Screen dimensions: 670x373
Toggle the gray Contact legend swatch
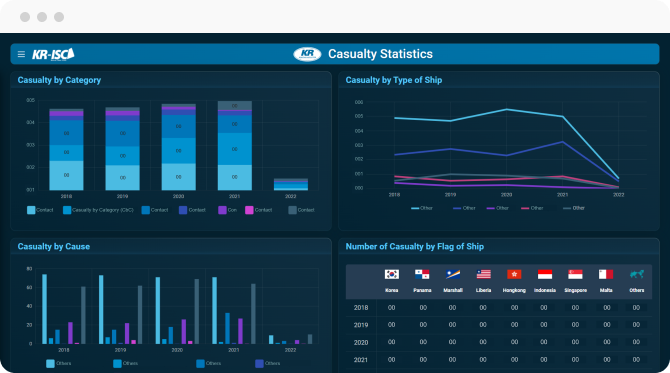tap(292, 210)
